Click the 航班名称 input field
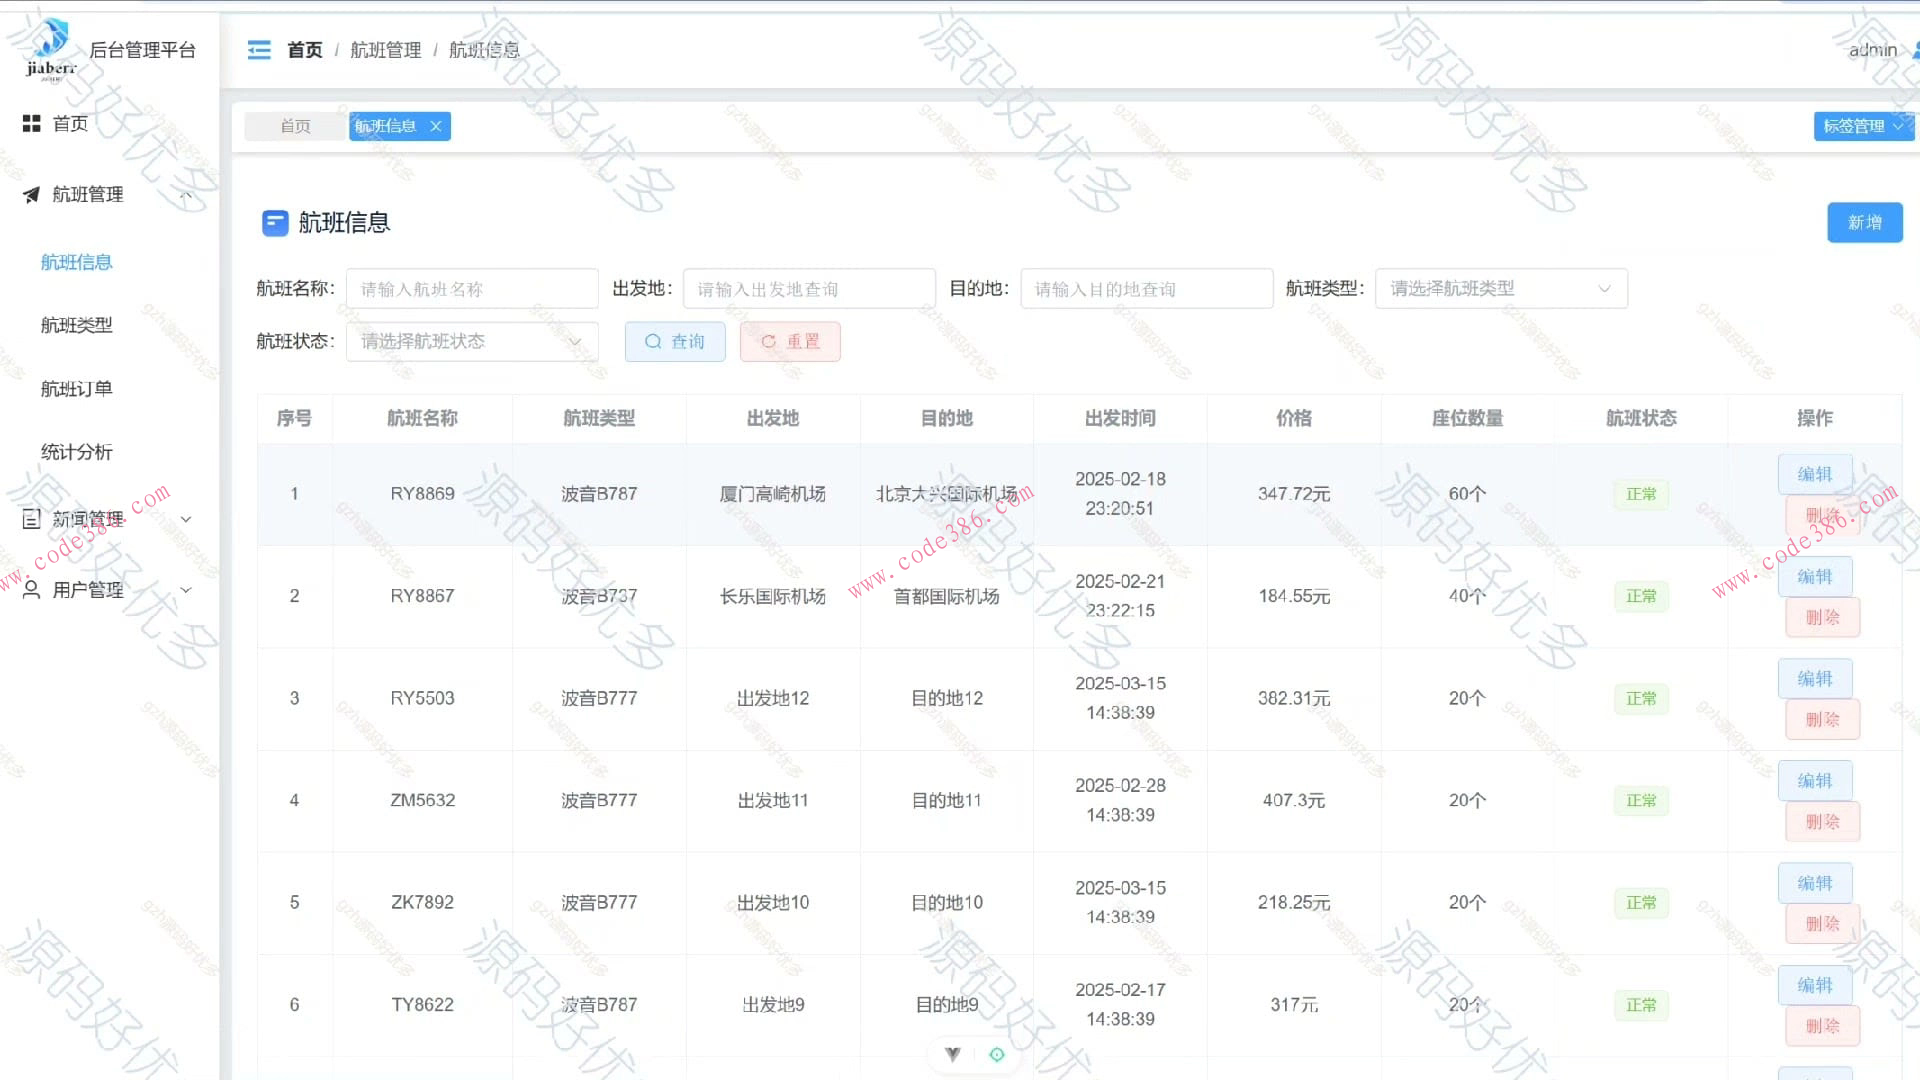The width and height of the screenshot is (1920, 1080). click(x=470, y=288)
